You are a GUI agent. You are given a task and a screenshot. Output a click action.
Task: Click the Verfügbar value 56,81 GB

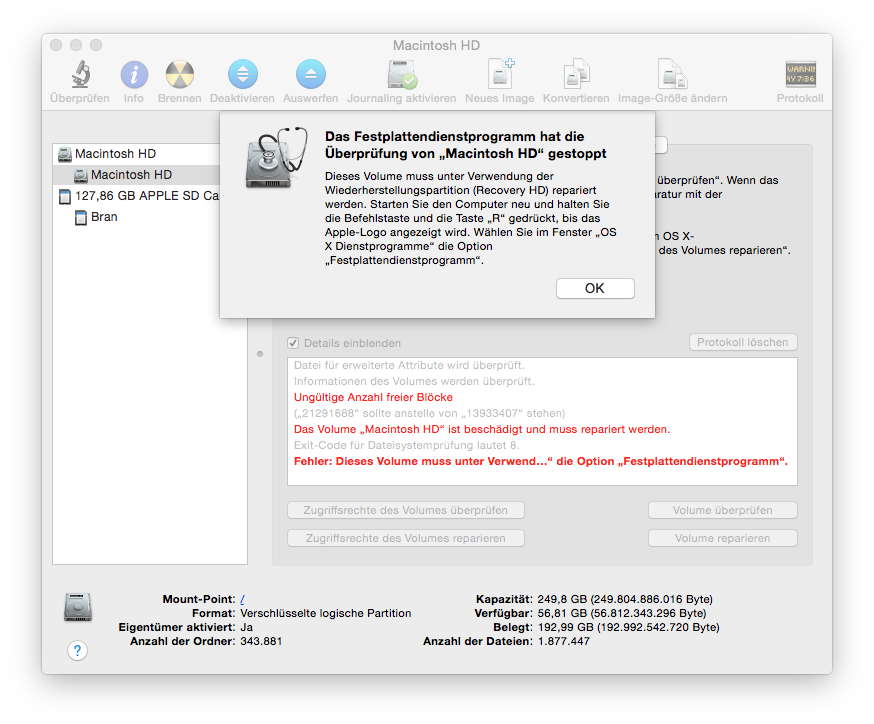click(621, 613)
